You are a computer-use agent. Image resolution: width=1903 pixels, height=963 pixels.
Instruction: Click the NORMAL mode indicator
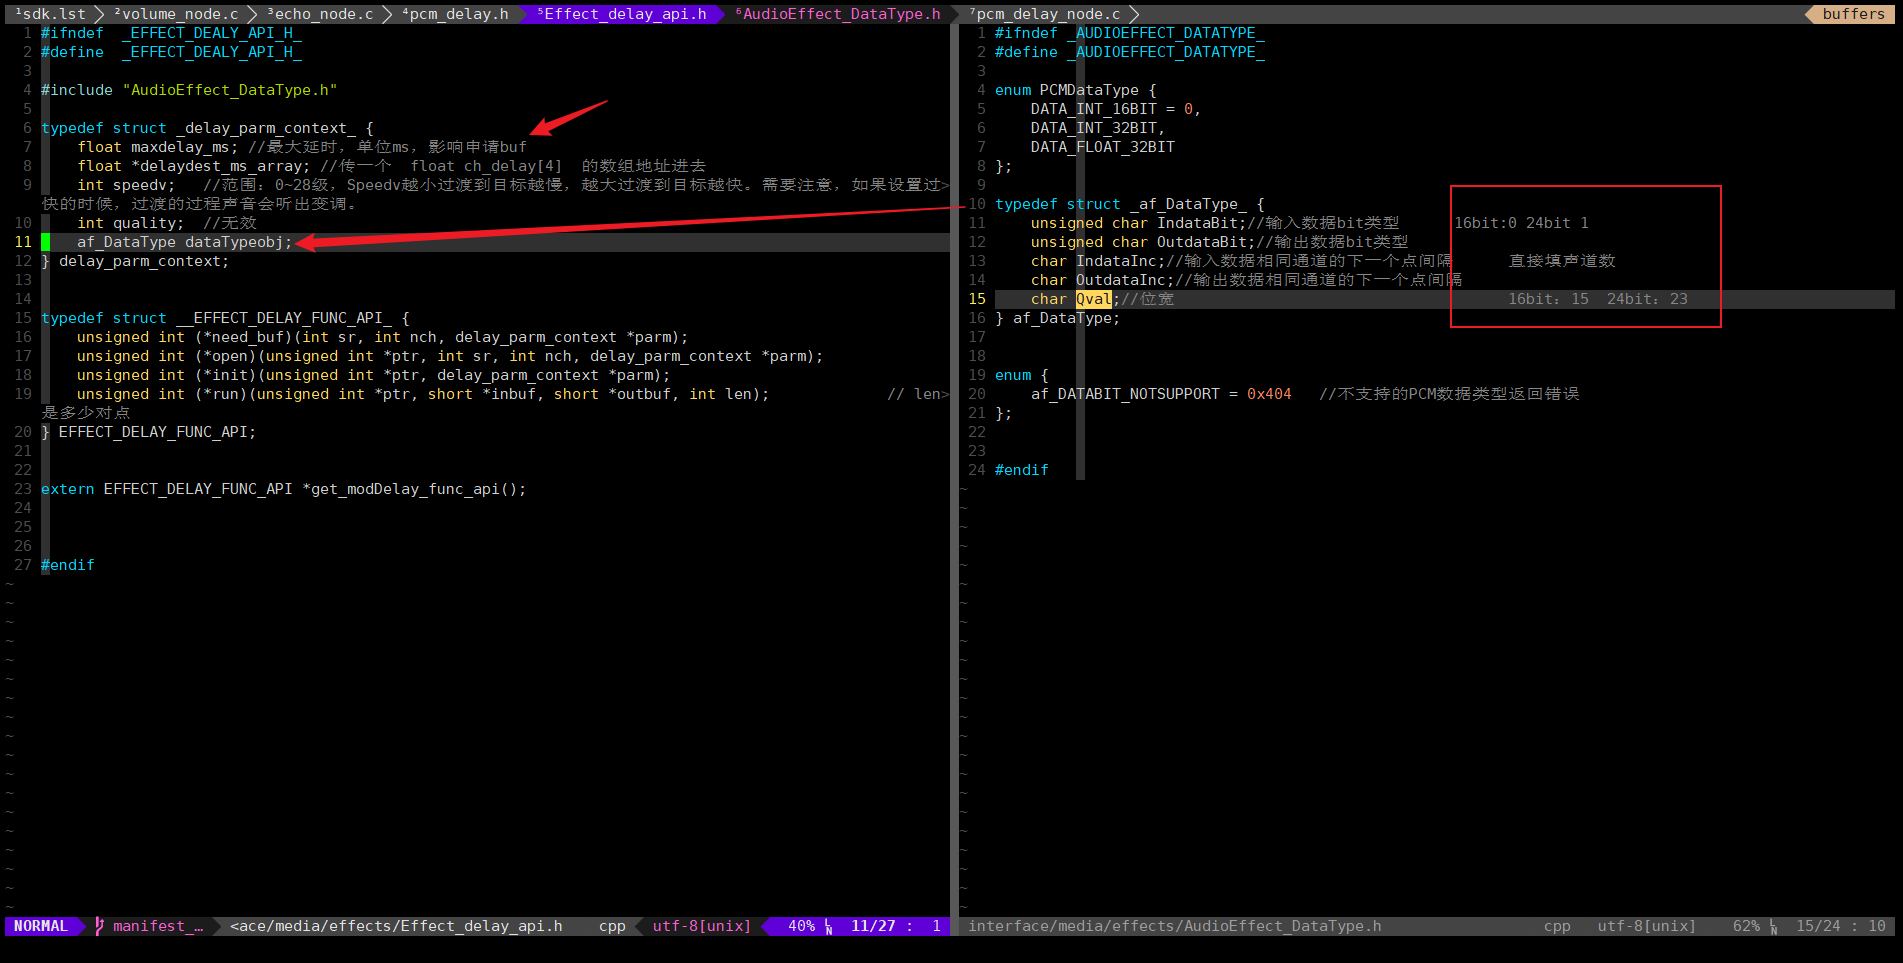tap(41, 926)
